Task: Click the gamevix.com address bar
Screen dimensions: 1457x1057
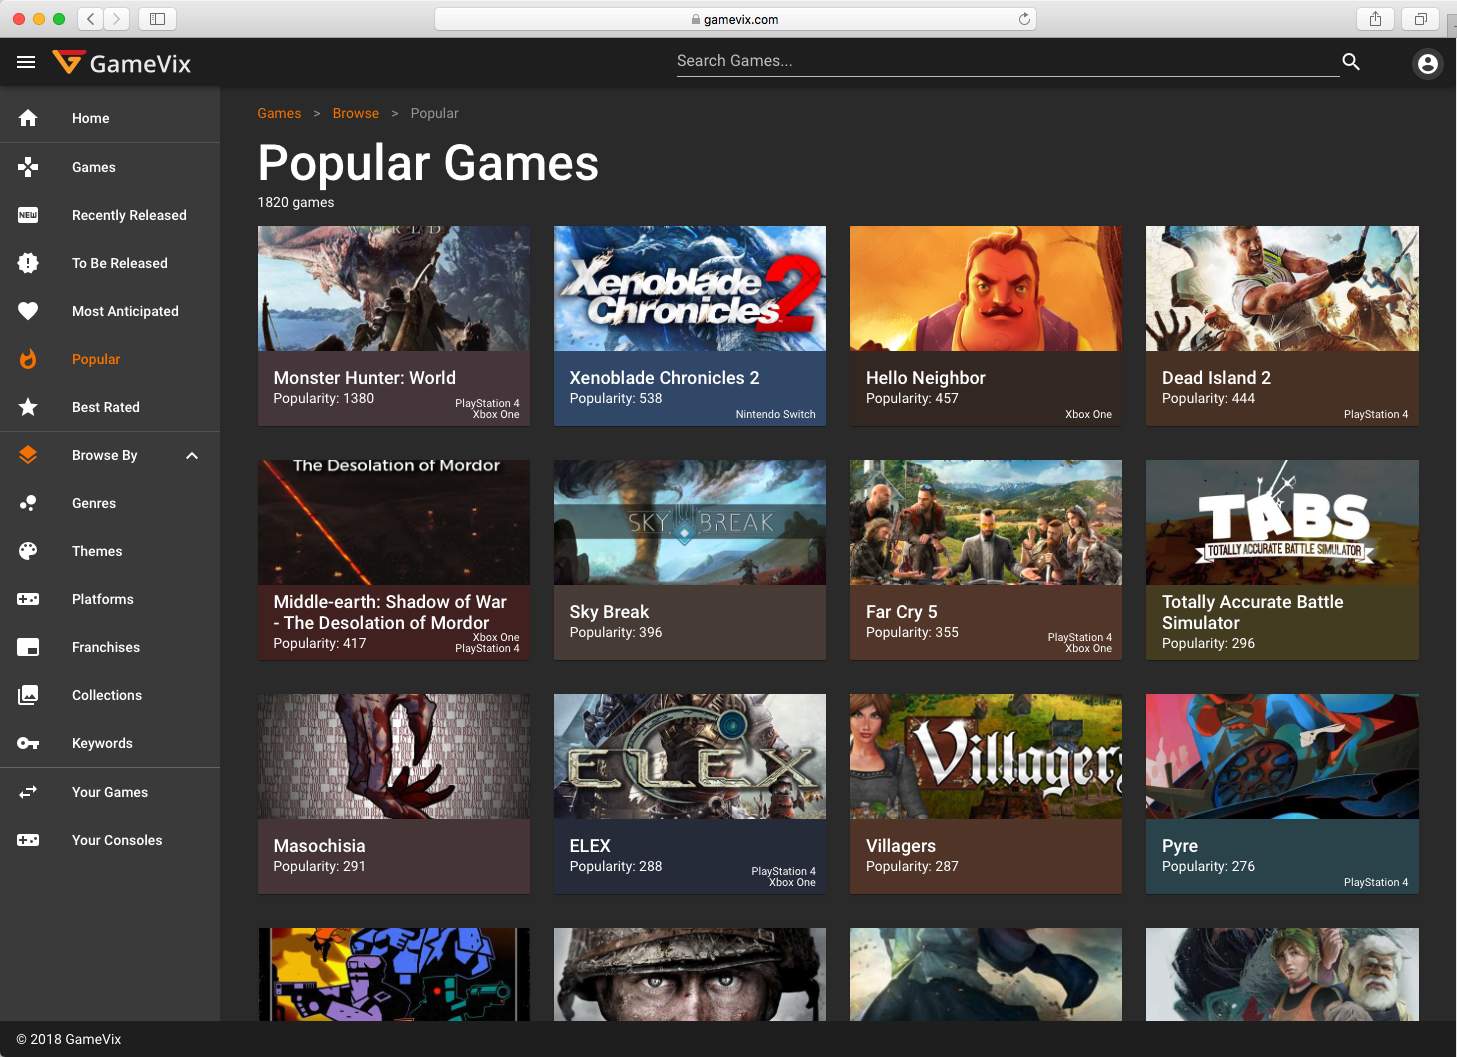Action: point(735,19)
